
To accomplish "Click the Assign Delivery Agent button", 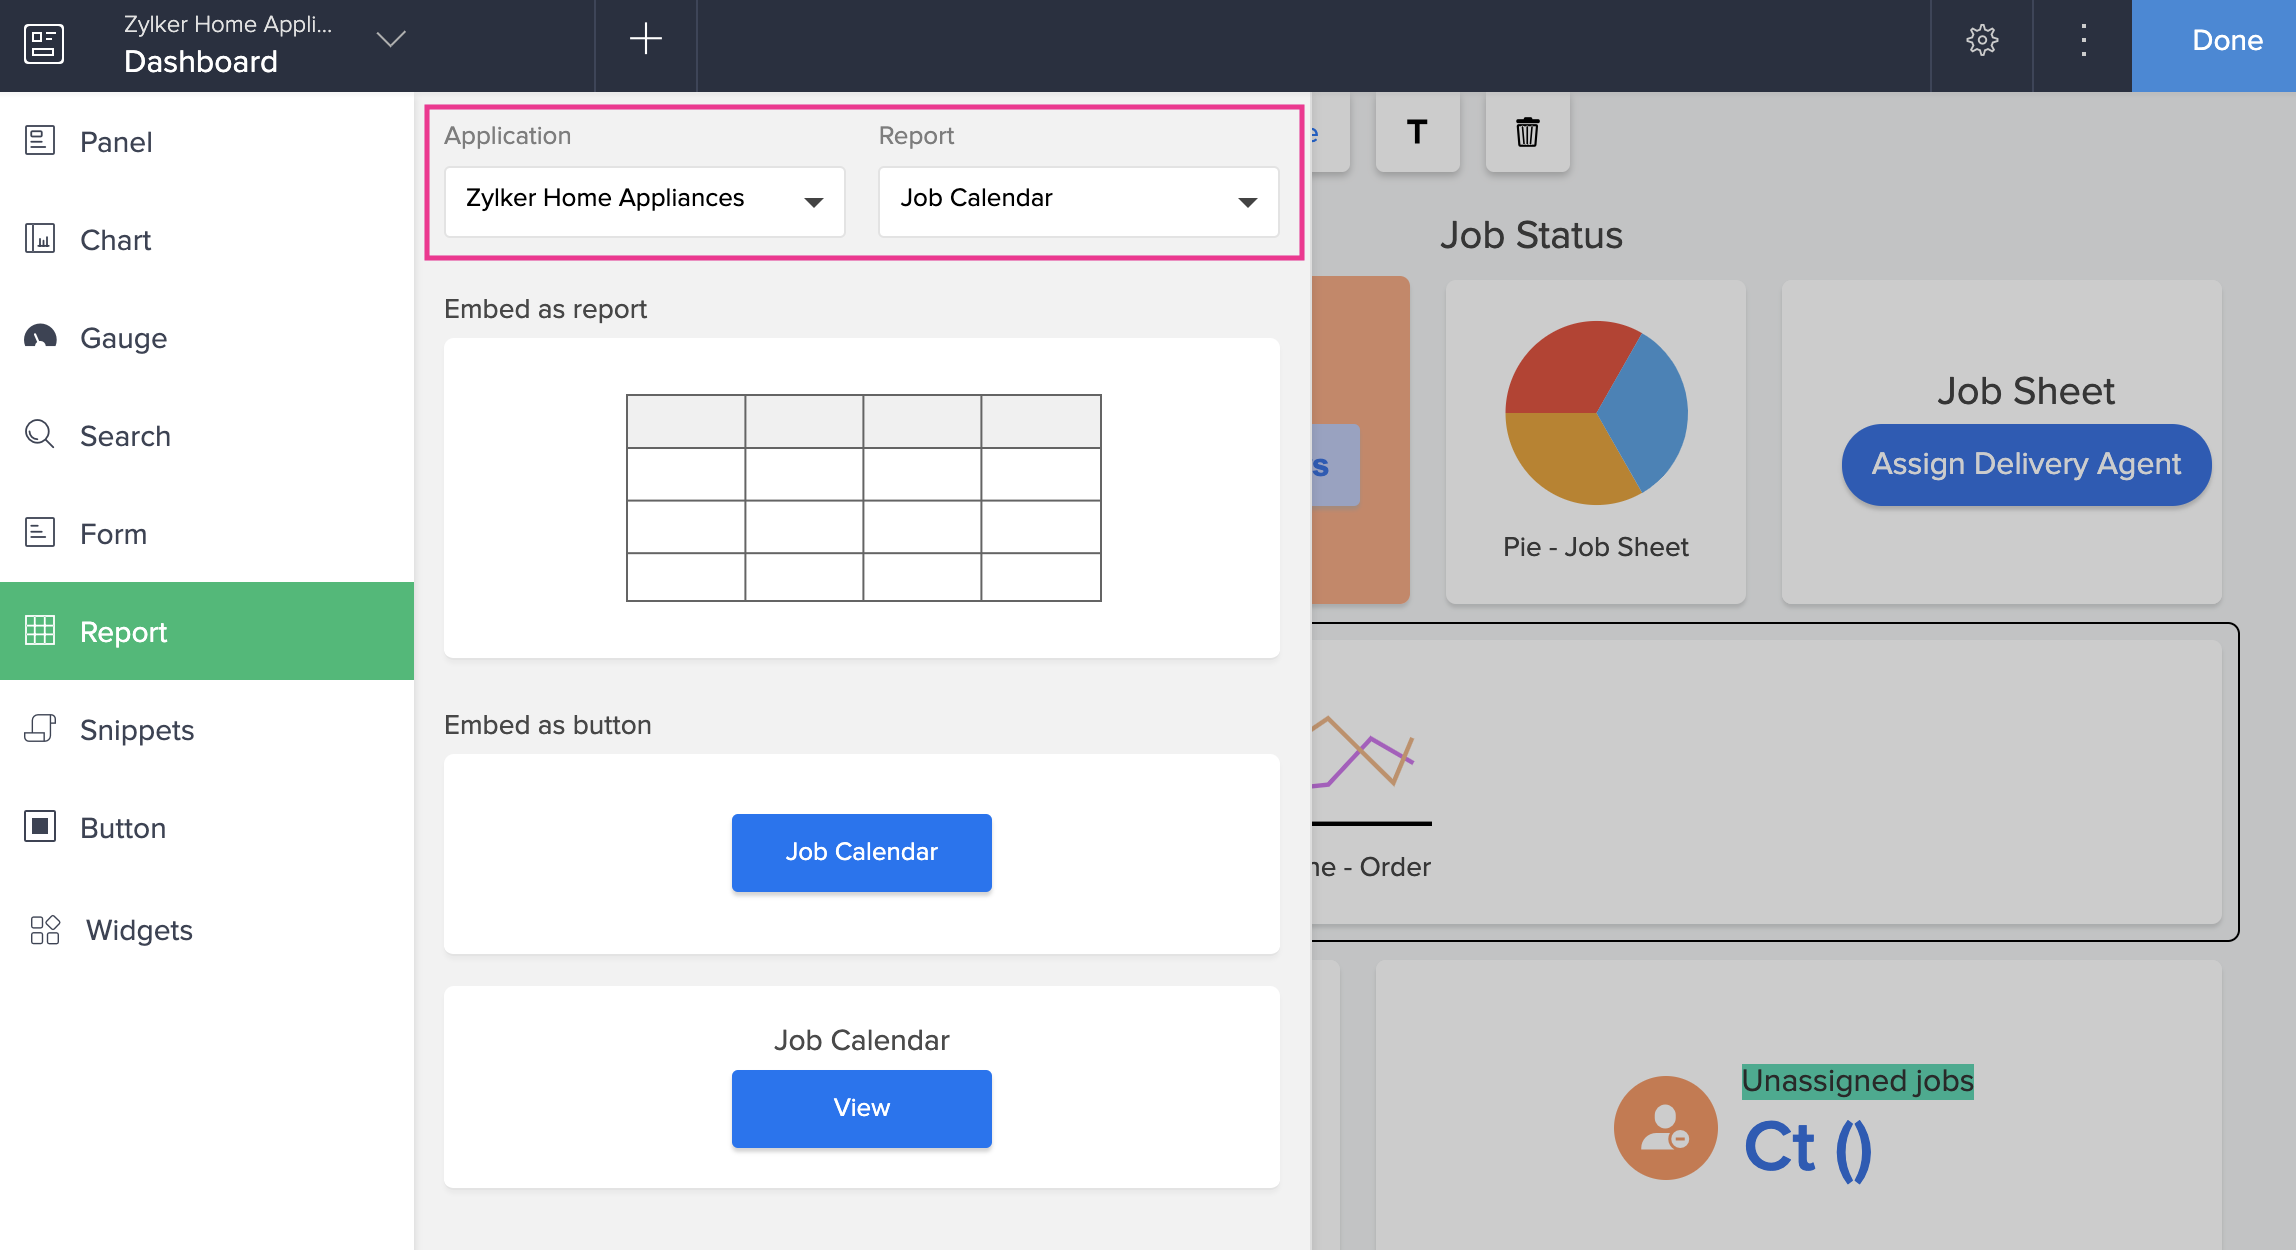I will (2026, 464).
